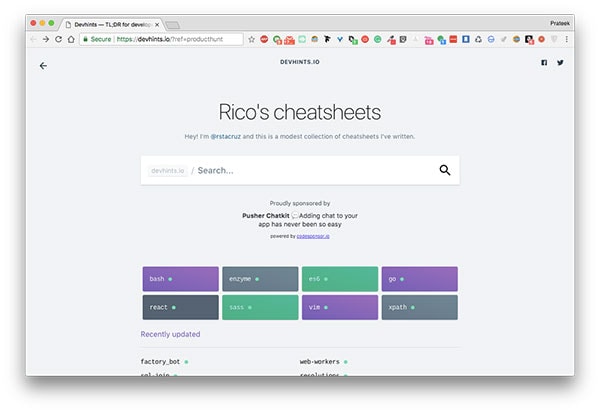This screenshot has width=600, height=412.
Task: Click the devhints.io prefix in search box
Action: 168,171
